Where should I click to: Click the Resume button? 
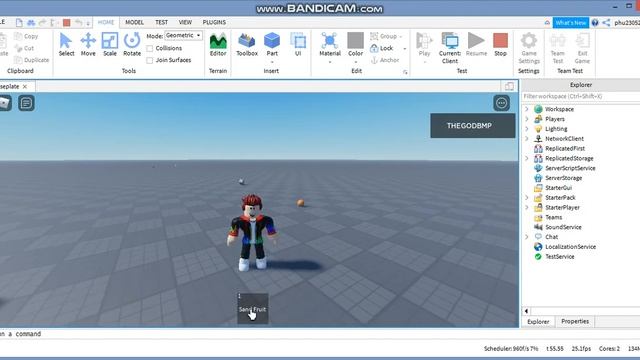click(x=476, y=44)
